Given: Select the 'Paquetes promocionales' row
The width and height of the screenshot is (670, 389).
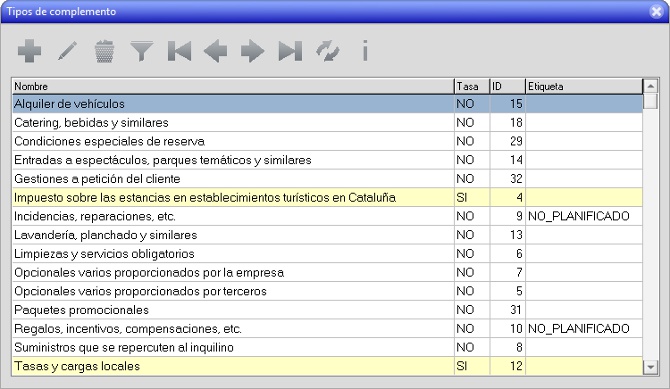Looking at the screenshot, I should pyautogui.click(x=327, y=310).
